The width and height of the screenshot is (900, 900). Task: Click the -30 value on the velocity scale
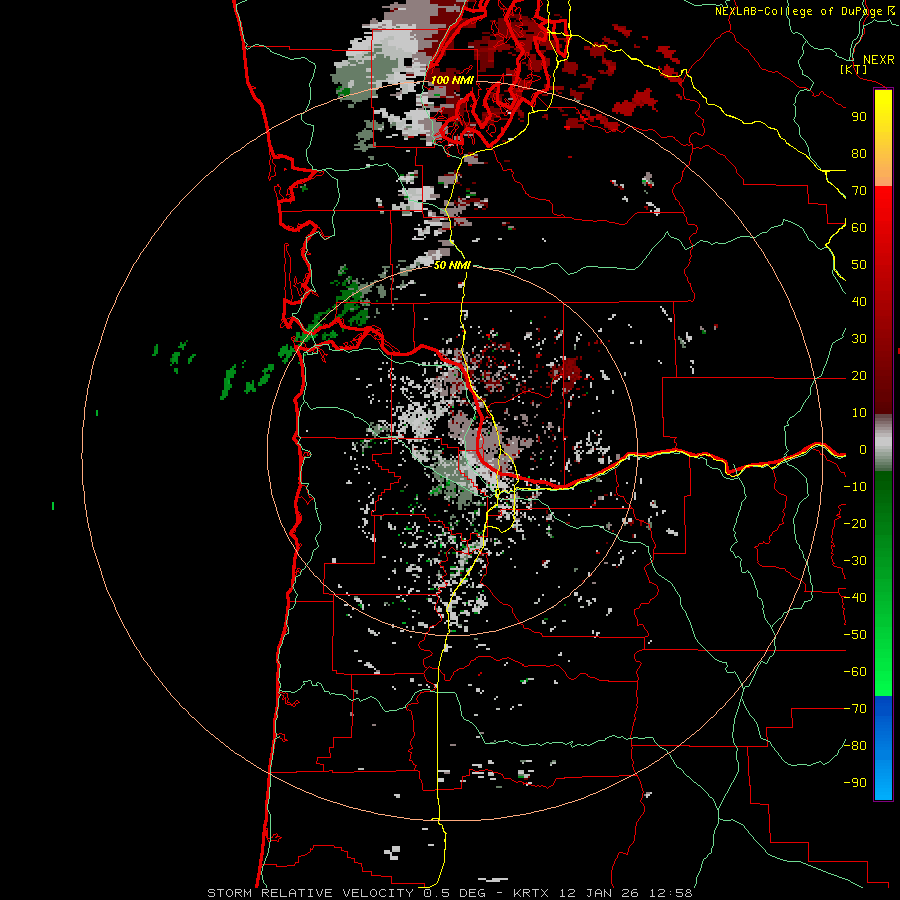click(x=855, y=561)
